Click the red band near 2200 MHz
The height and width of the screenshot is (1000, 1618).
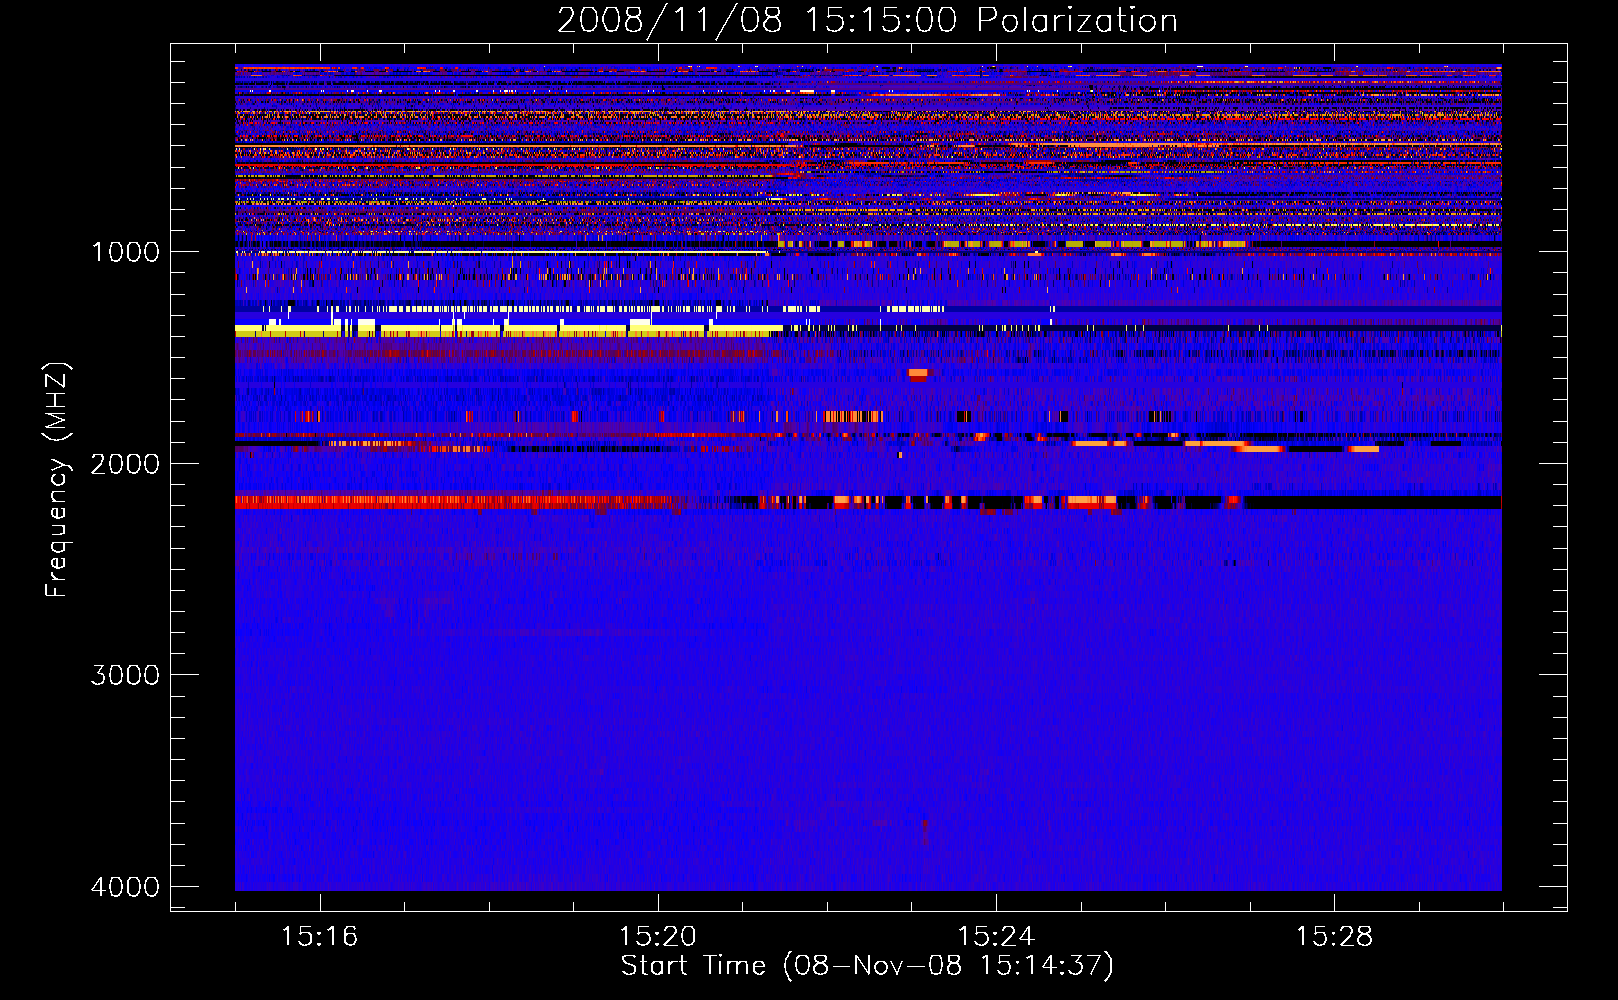(x=460, y=502)
